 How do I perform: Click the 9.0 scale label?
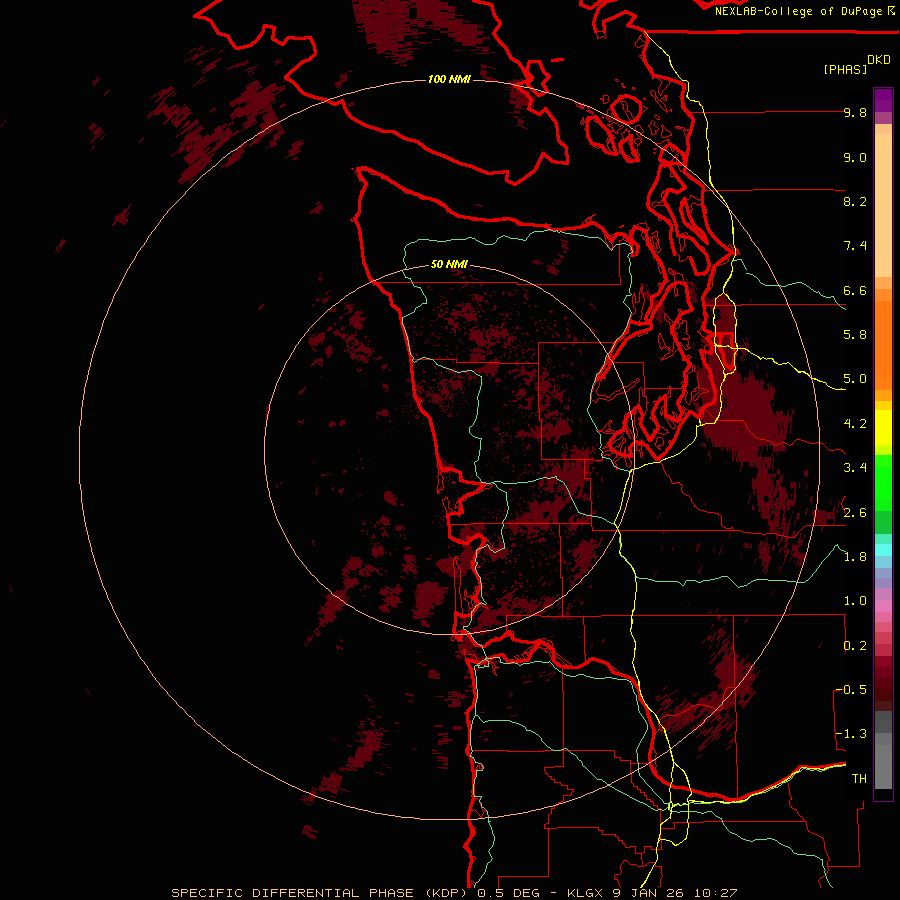pyautogui.click(x=855, y=157)
